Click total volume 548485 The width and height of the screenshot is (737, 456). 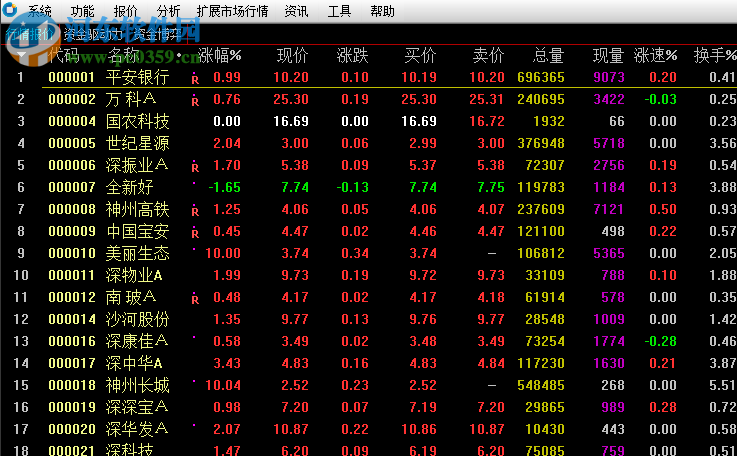click(x=541, y=385)
